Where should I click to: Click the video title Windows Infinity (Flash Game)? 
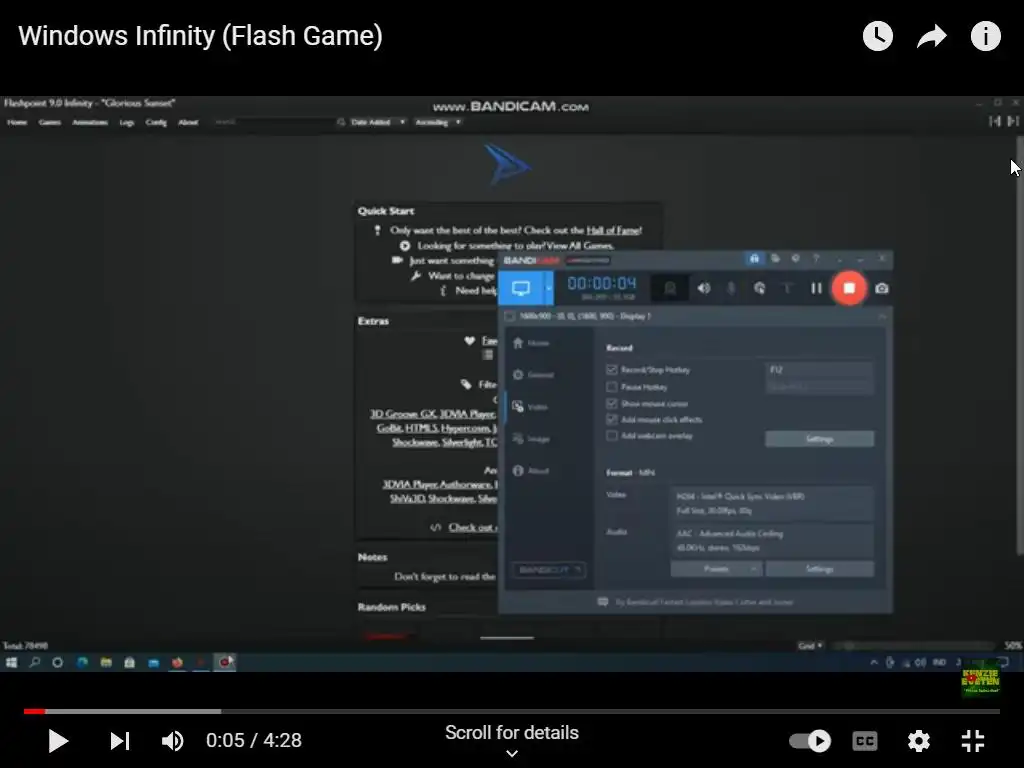coord(200,36)
